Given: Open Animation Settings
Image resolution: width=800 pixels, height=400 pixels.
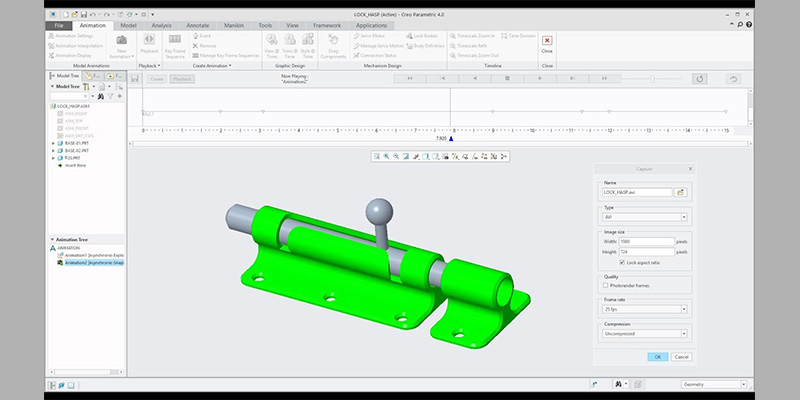Looking at the screenshot, I should click(70, 36).
